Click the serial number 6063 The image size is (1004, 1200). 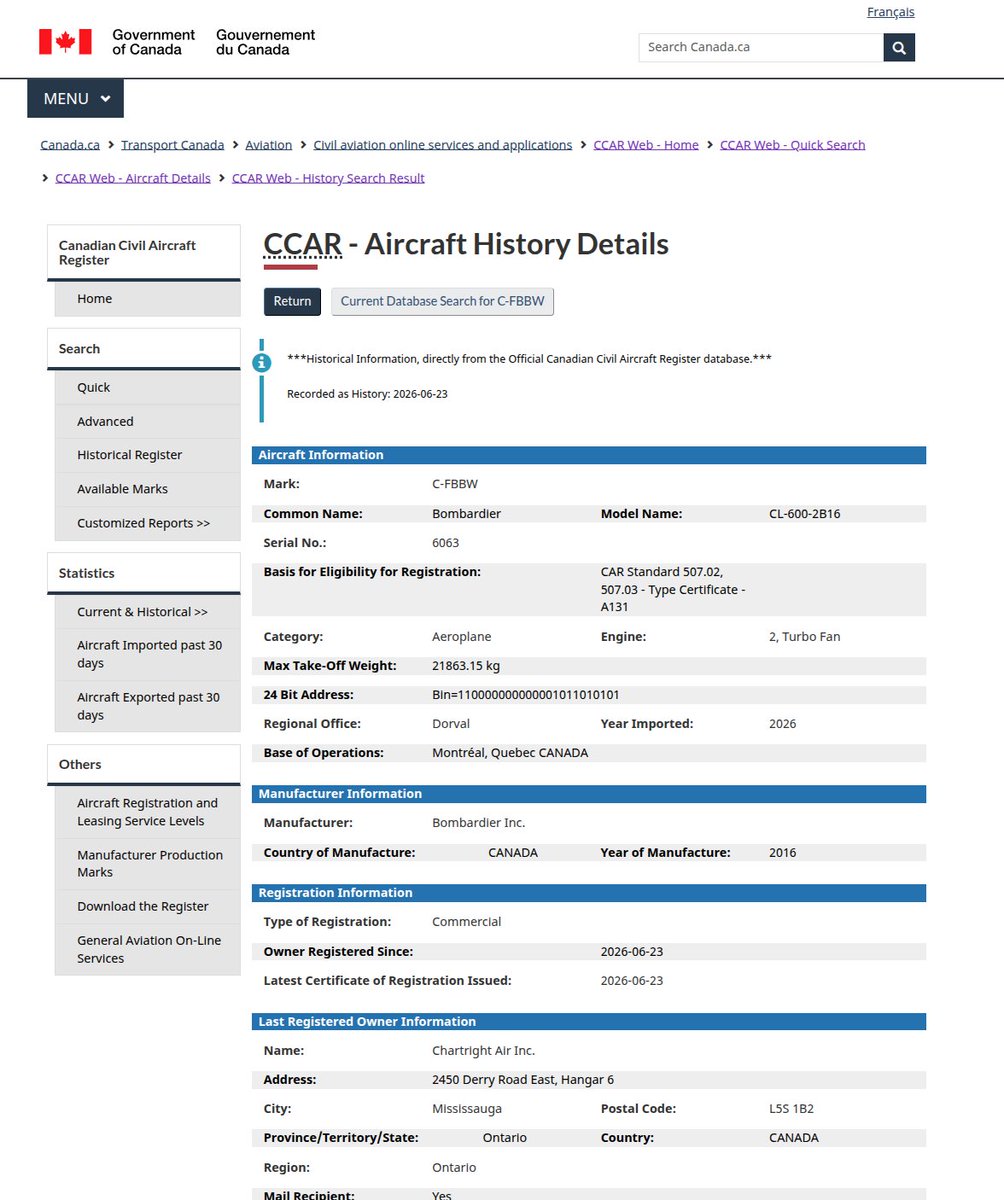click(446, 543)
